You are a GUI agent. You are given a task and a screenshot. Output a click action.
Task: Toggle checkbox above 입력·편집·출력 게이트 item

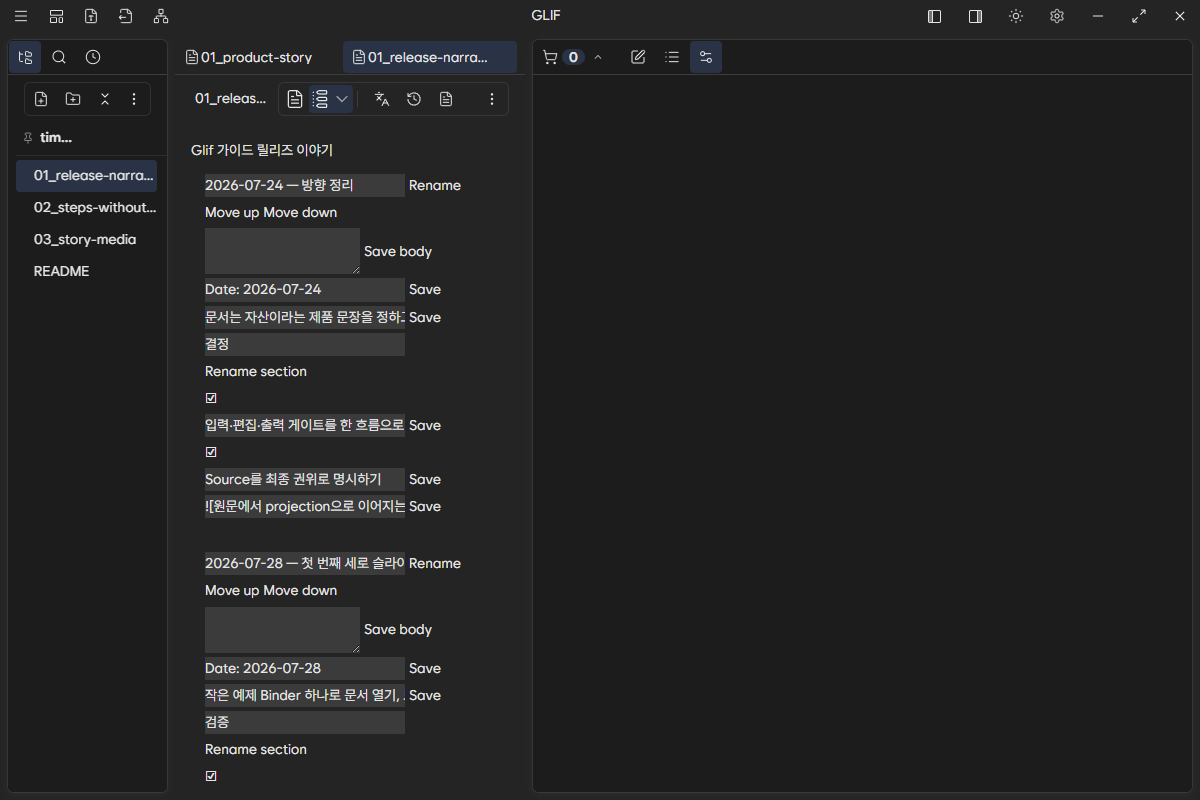coord(211,398)
